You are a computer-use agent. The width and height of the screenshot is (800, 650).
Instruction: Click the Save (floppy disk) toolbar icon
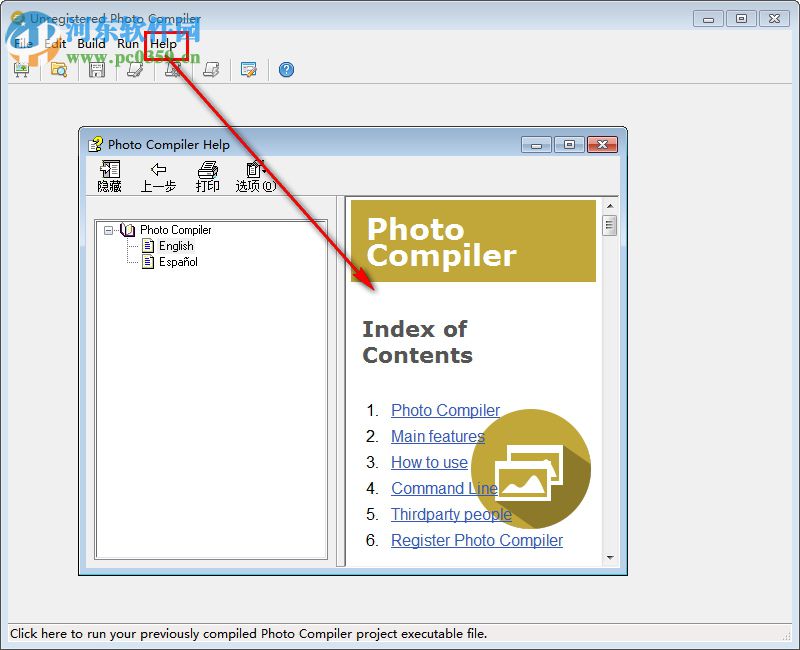pos(96,70)
